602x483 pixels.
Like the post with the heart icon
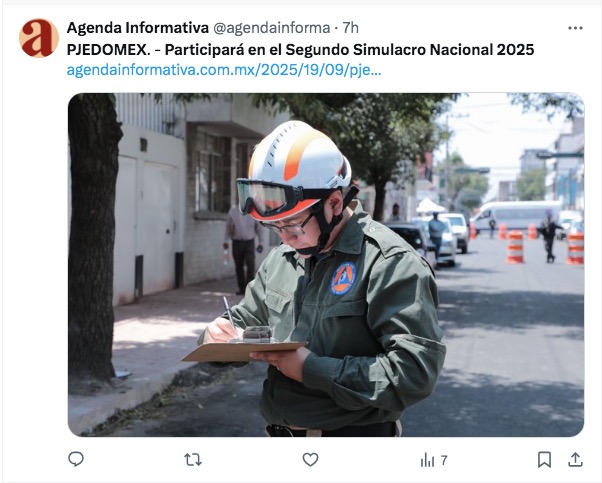tap(310, 459)
